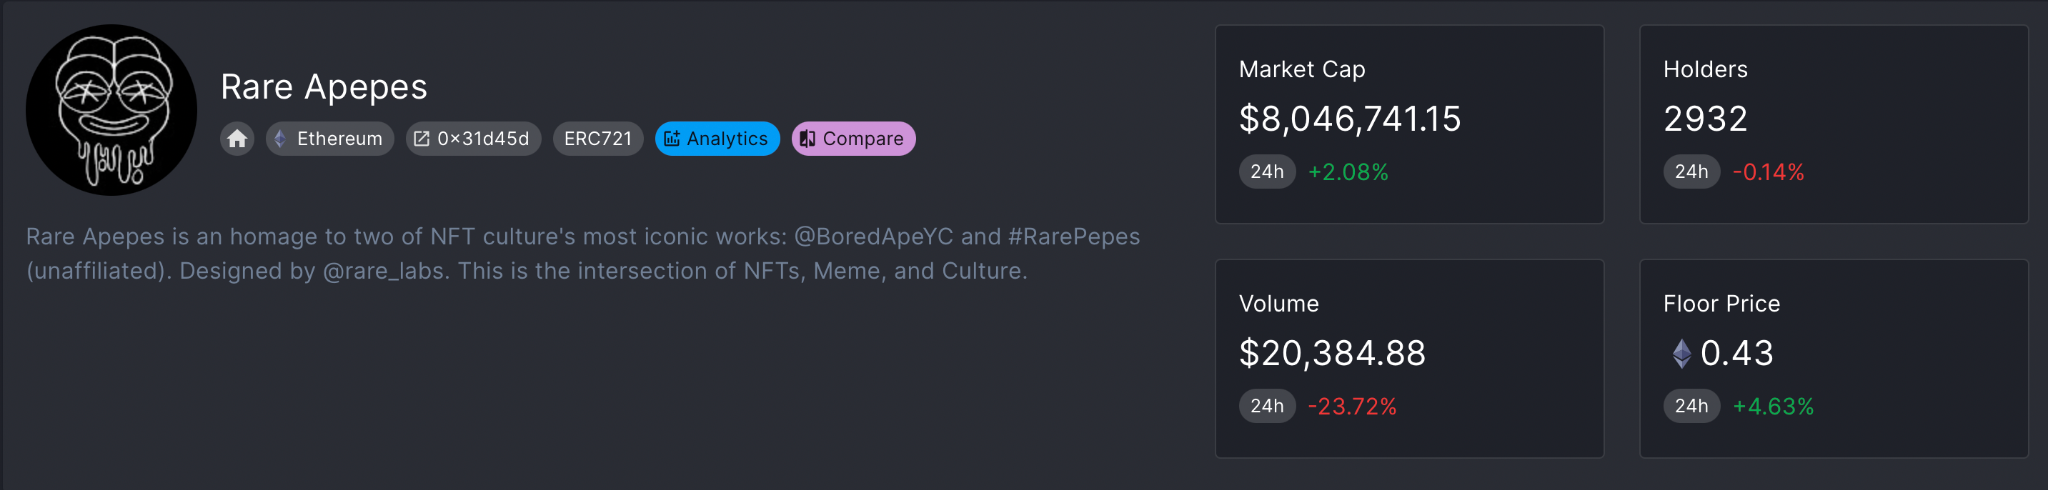Click the Rare Apepes collection avatar
Image resolution: width=2048 pixels, height=490 pixels.
coord(111,110)
